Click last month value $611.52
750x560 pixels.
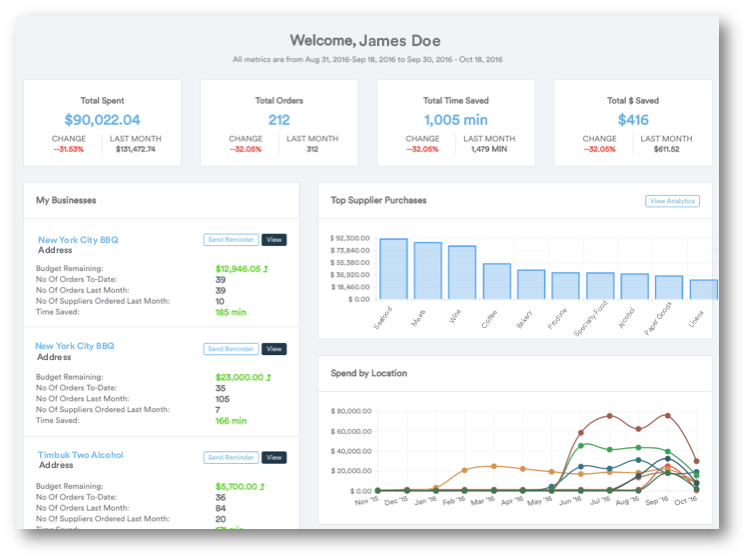tap(666, 149)
